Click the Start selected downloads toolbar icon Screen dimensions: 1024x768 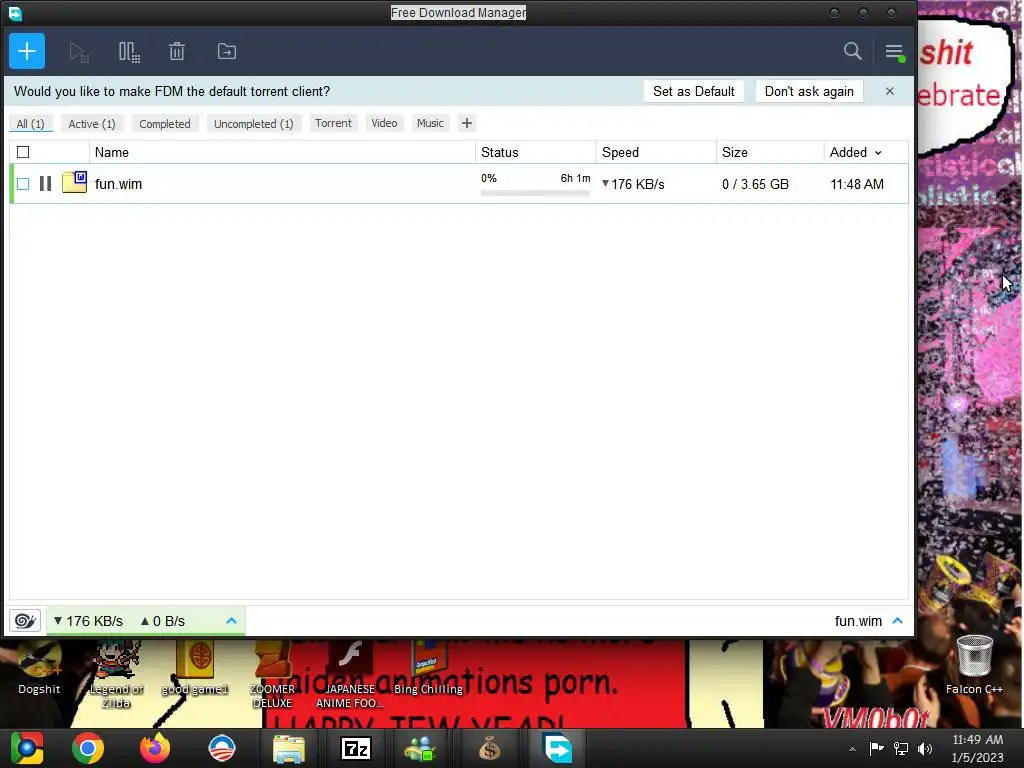(x=79, y=52)
